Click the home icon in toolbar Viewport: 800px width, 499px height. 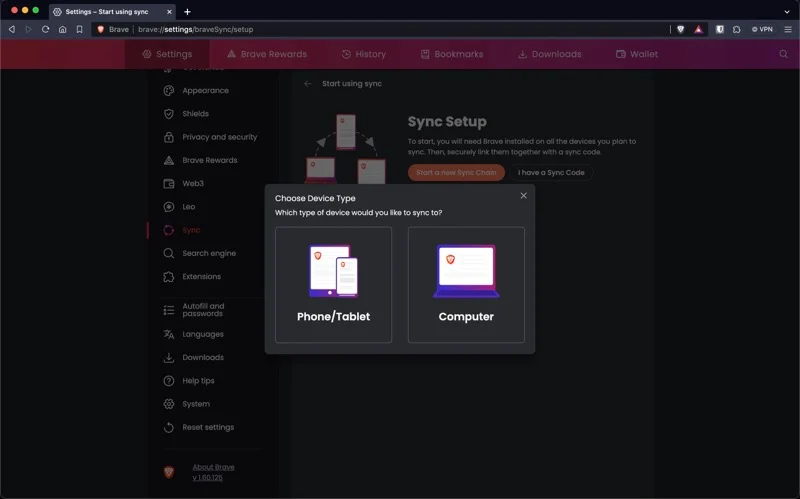[x=62, y=29]
